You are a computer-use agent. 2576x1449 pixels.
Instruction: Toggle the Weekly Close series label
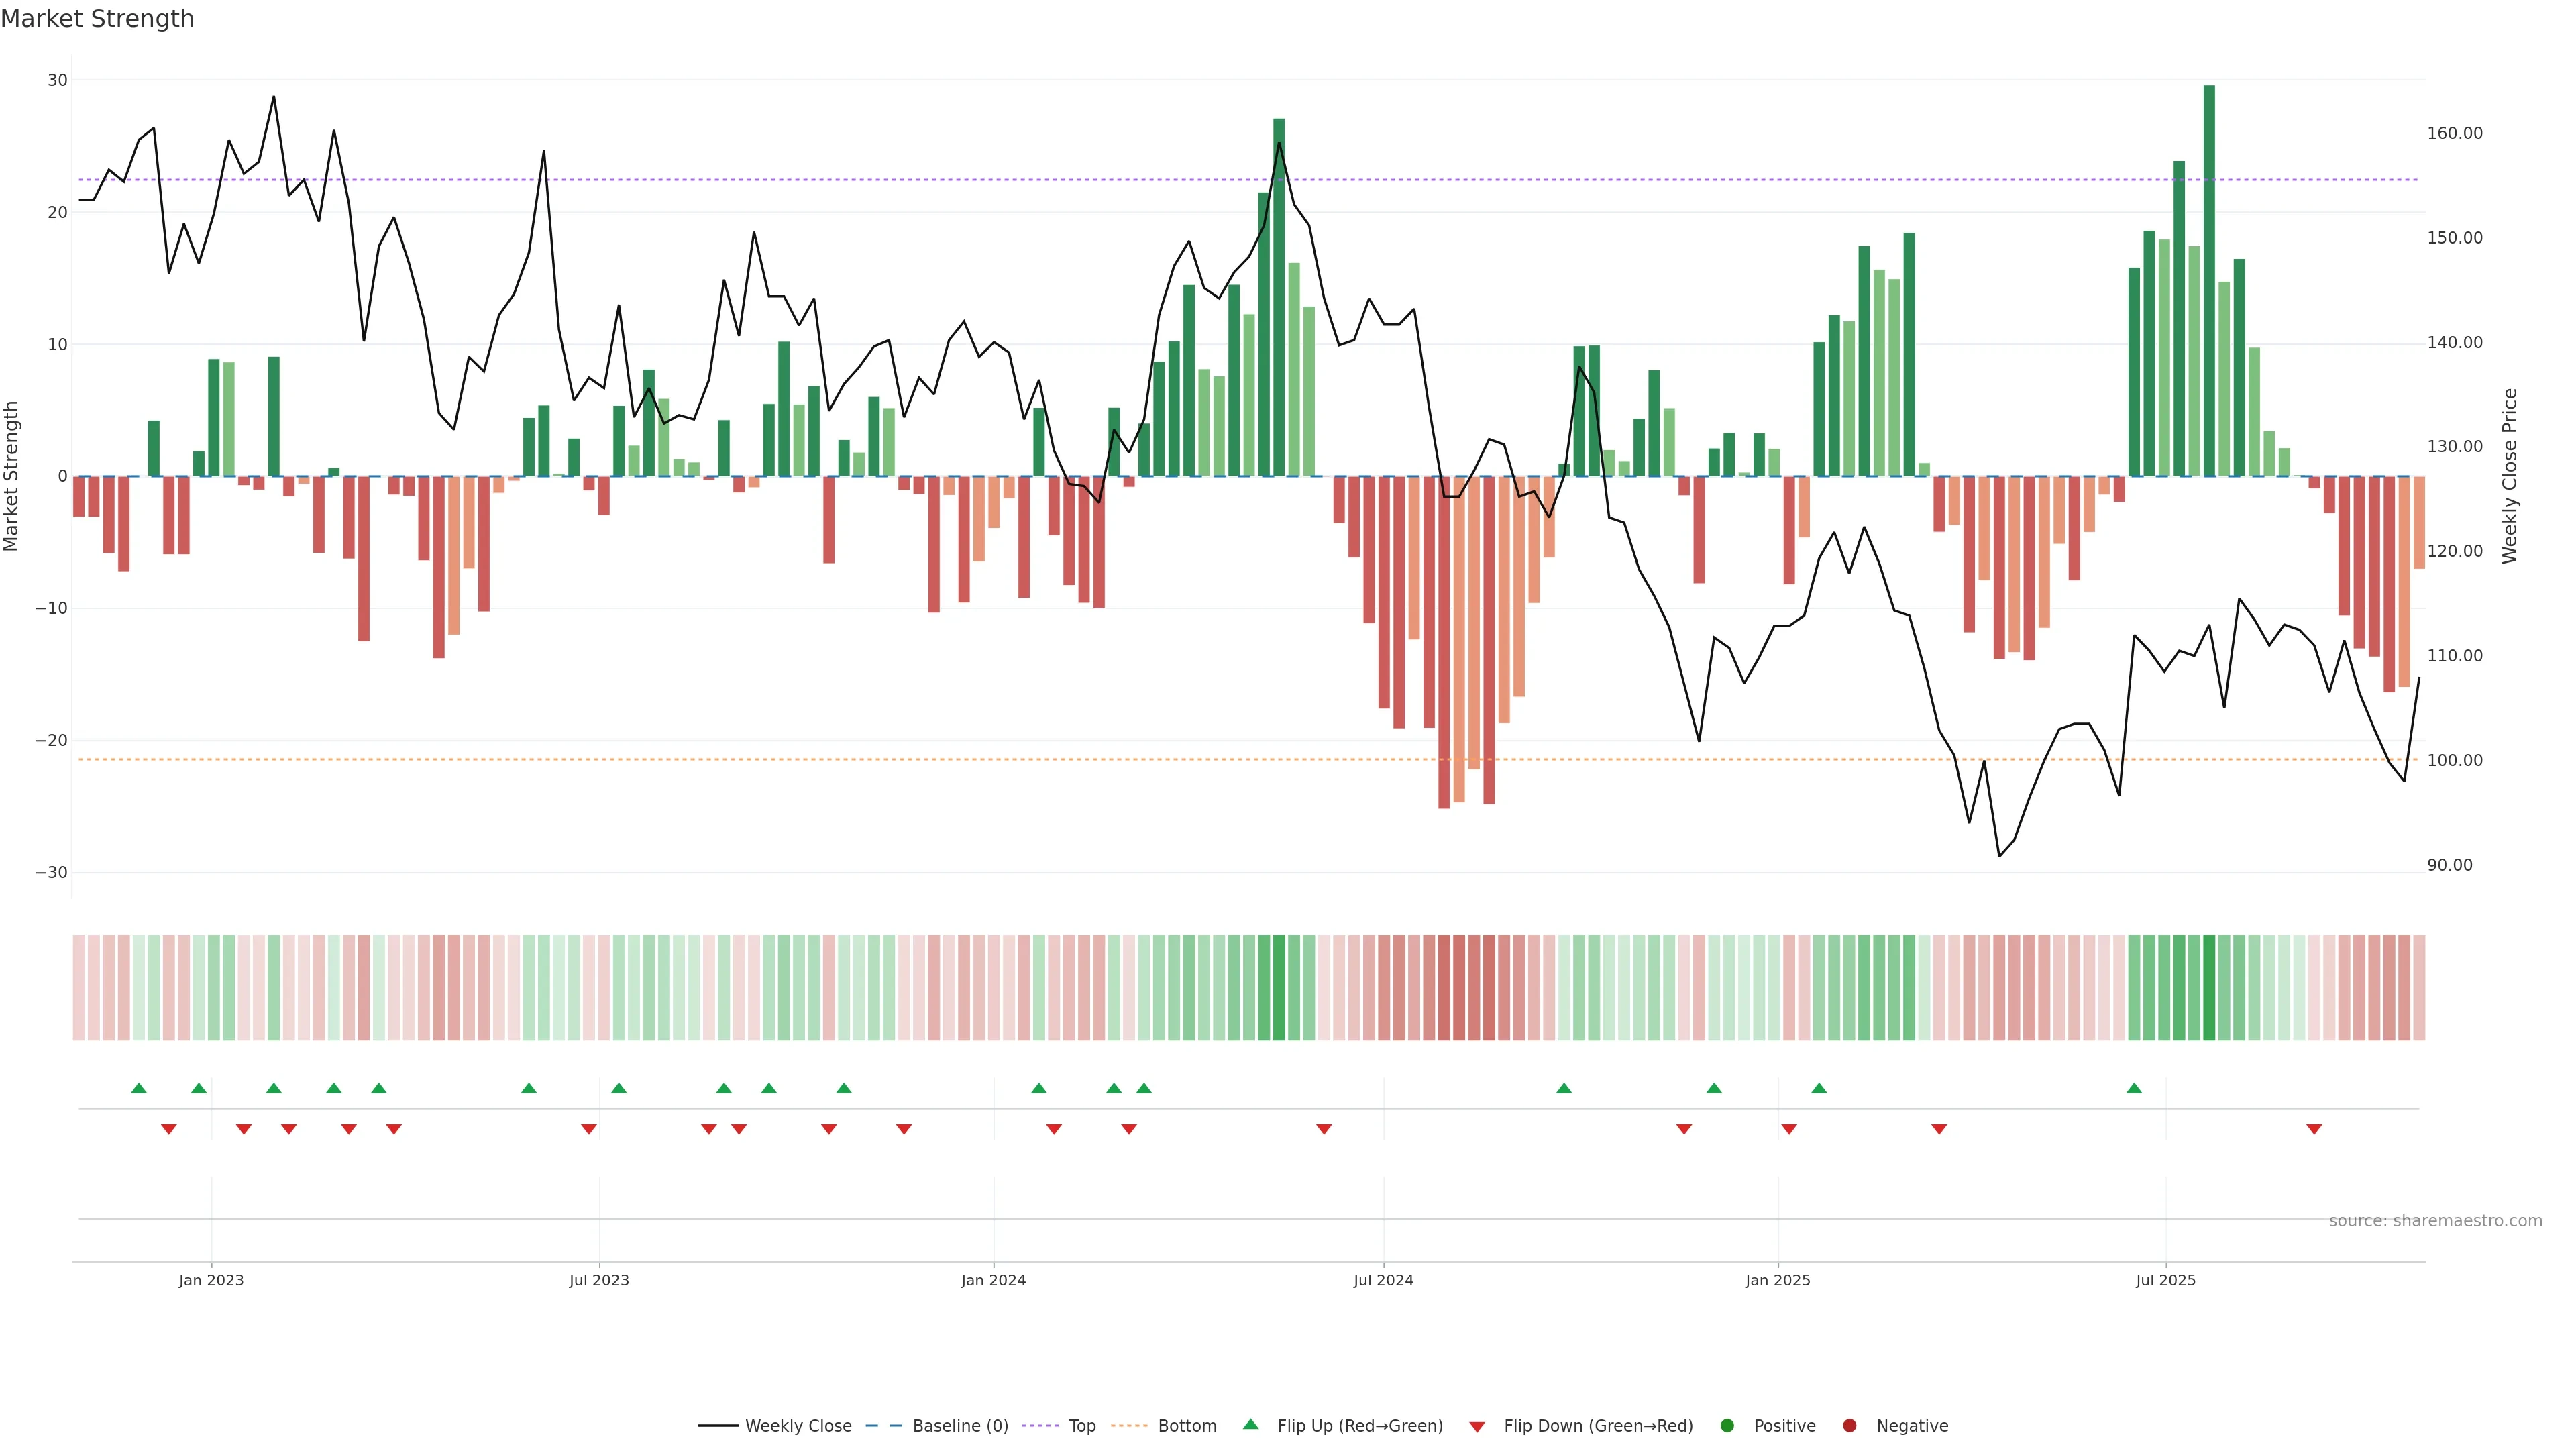[798, 1426]
